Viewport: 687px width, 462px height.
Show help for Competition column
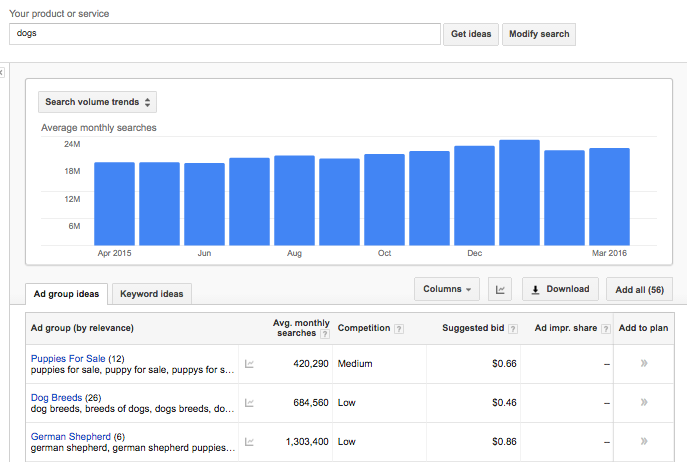399,329
